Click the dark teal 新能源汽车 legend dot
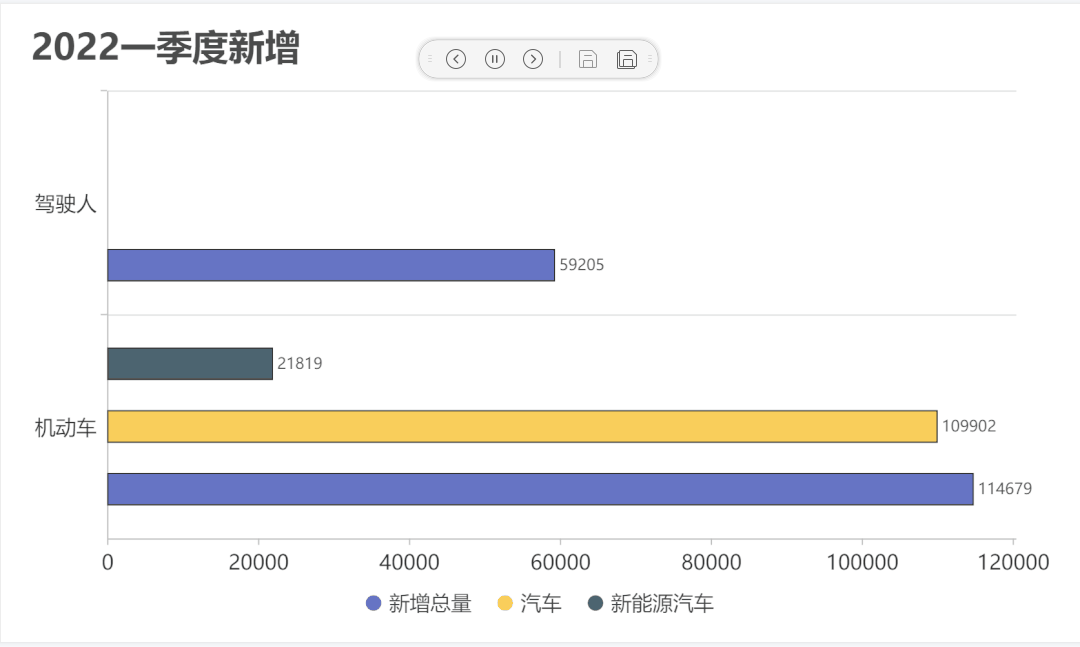Image resolution: width=1080 pixels, height=647 pixels. pos(596,603)
